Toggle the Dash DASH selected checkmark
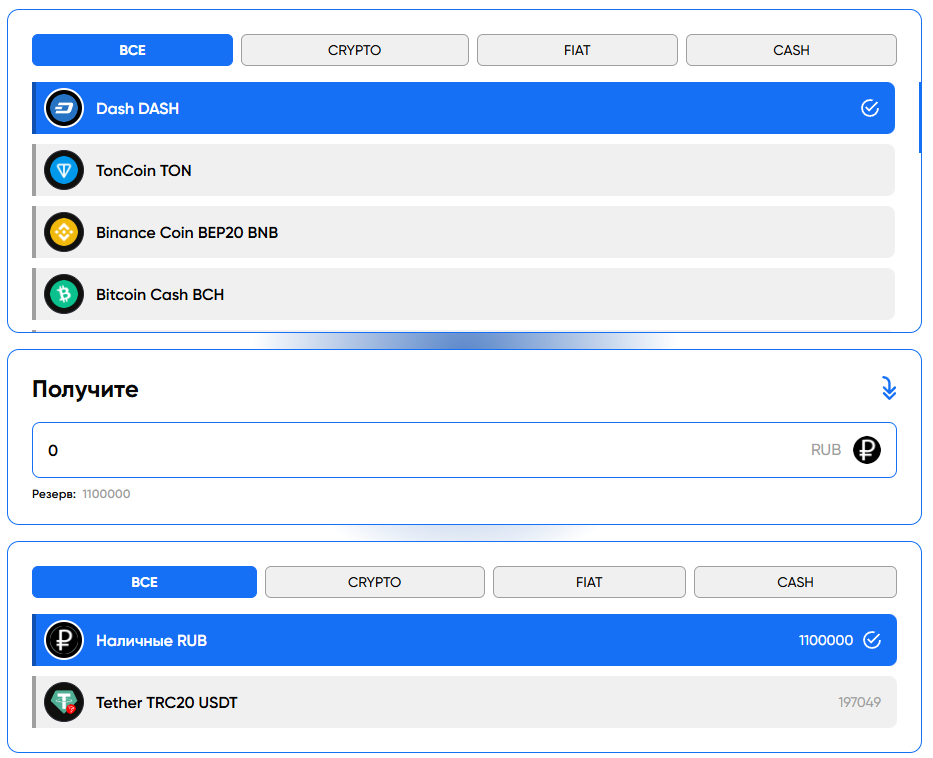This screenshot has width=933, height=758. pyautogui.click(x=870, y=108)
